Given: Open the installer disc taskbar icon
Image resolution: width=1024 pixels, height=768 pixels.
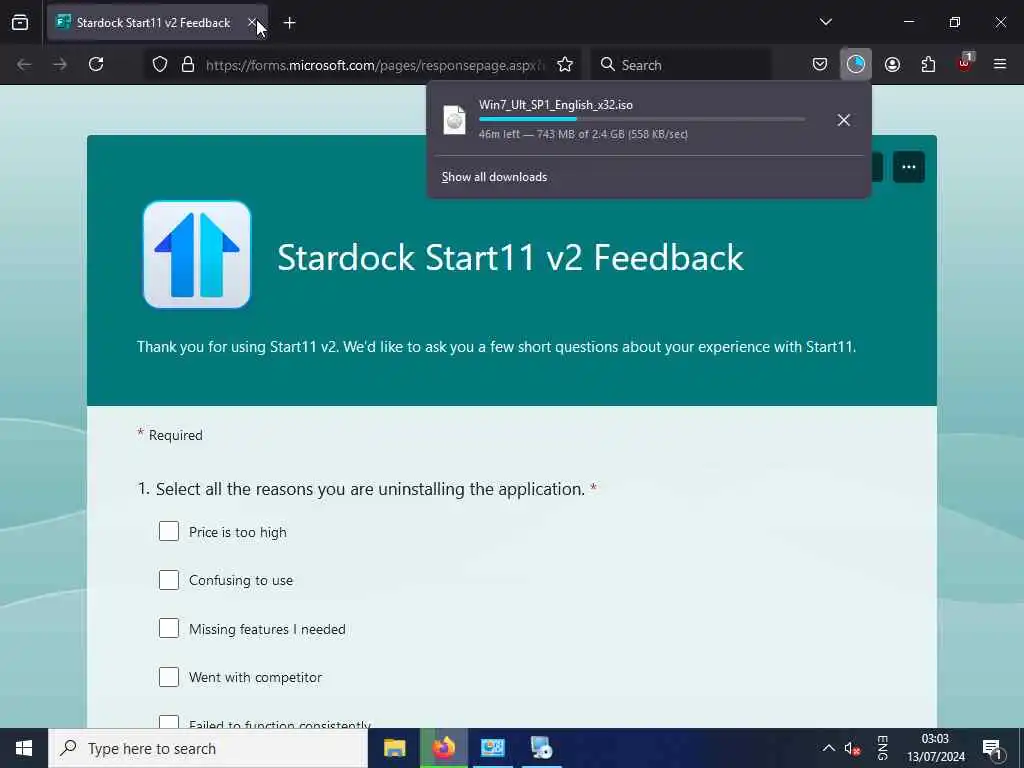Looking at the screenshot, I should coord(541,748).
